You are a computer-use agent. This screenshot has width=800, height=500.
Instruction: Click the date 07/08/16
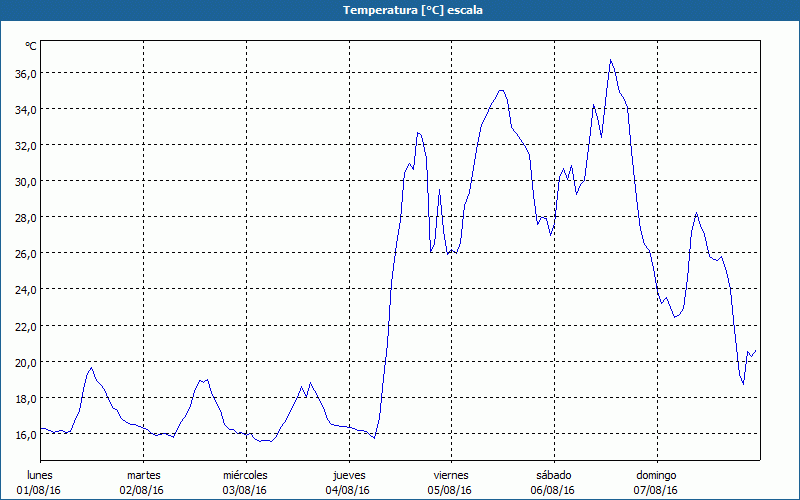(x=656, y=490)
